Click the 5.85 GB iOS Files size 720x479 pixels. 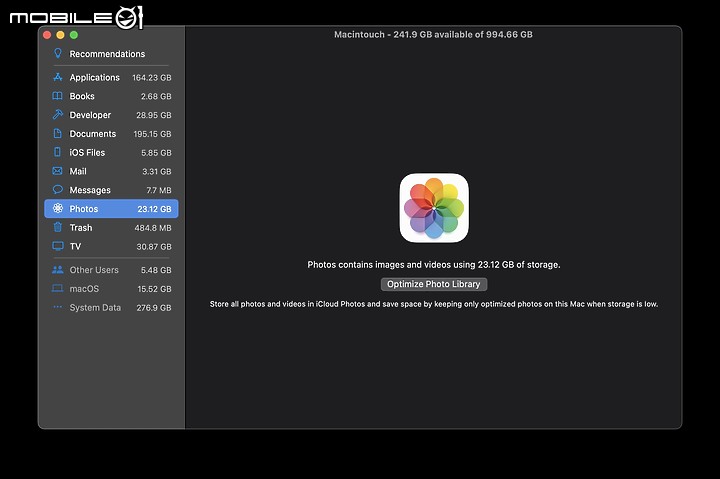pyautogui.click(x=156, y=153)
